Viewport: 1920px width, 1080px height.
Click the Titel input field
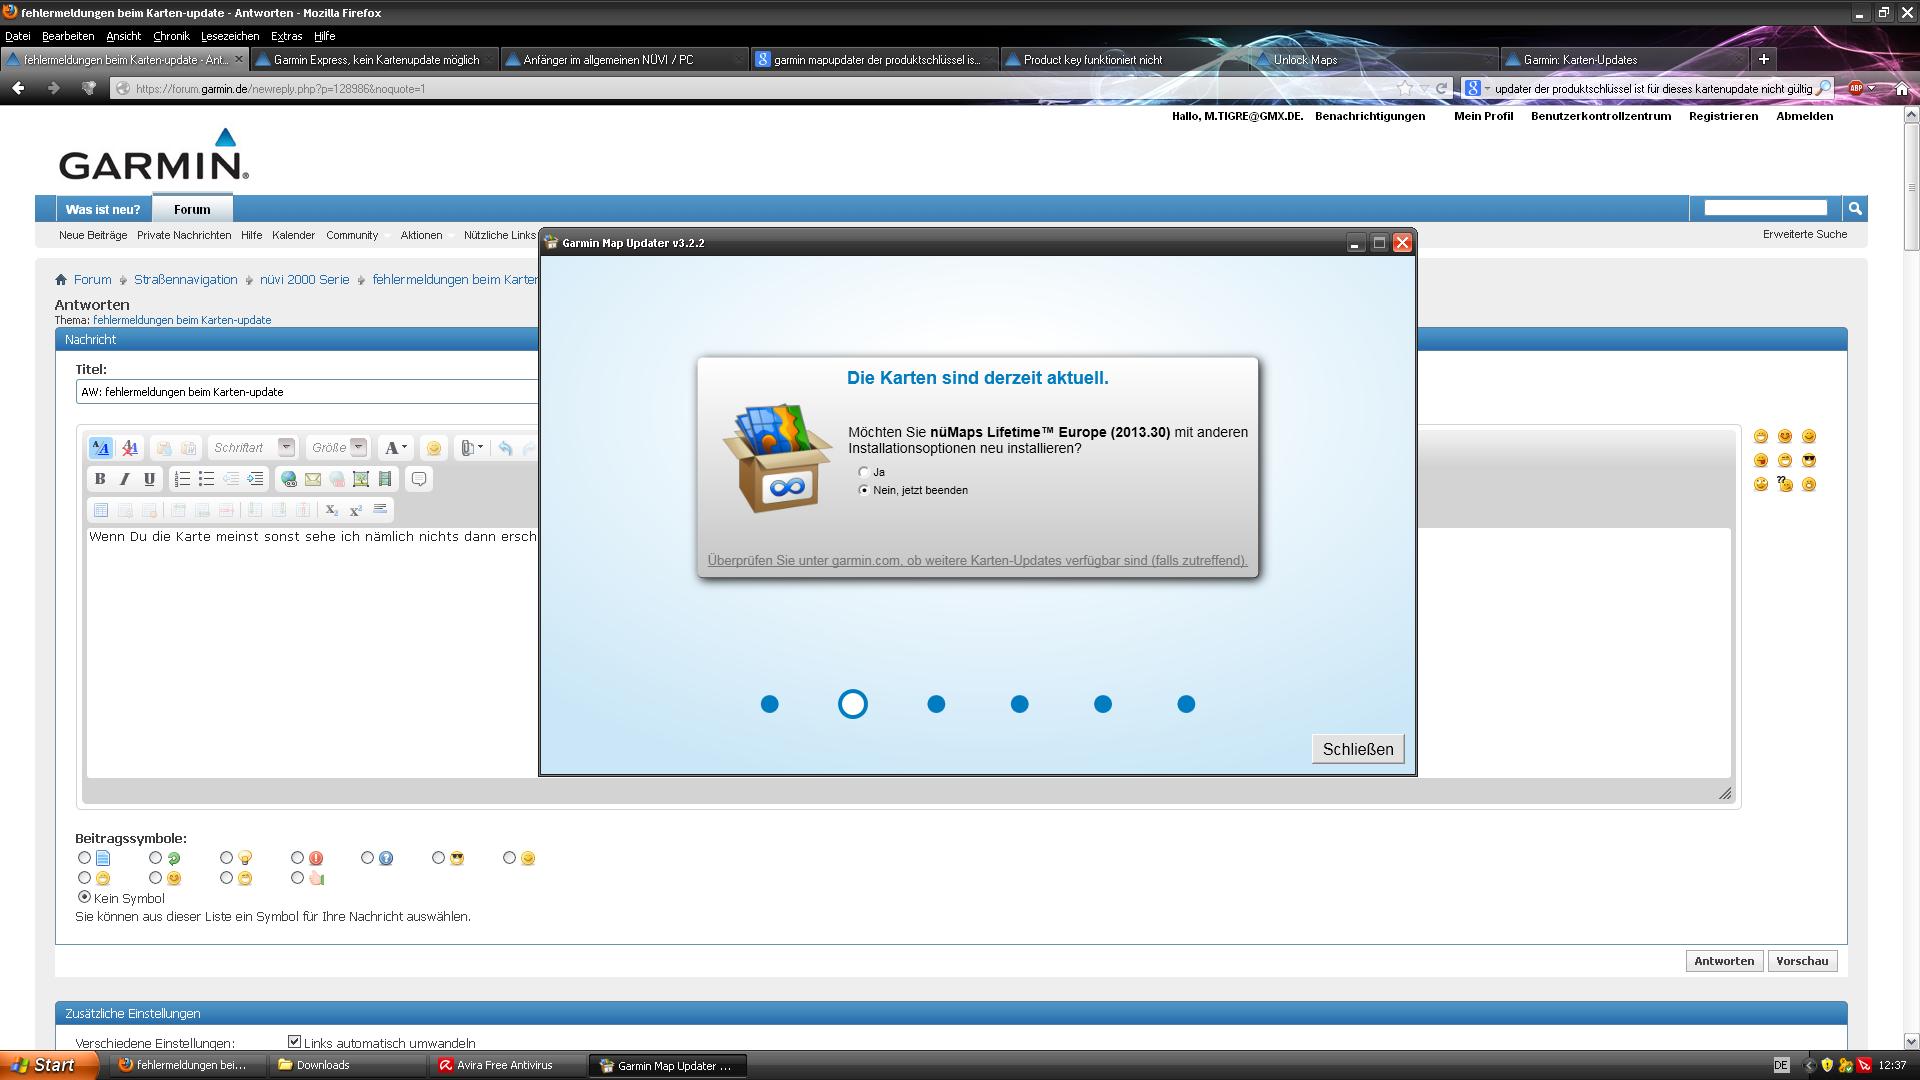(x=308, y=392)
